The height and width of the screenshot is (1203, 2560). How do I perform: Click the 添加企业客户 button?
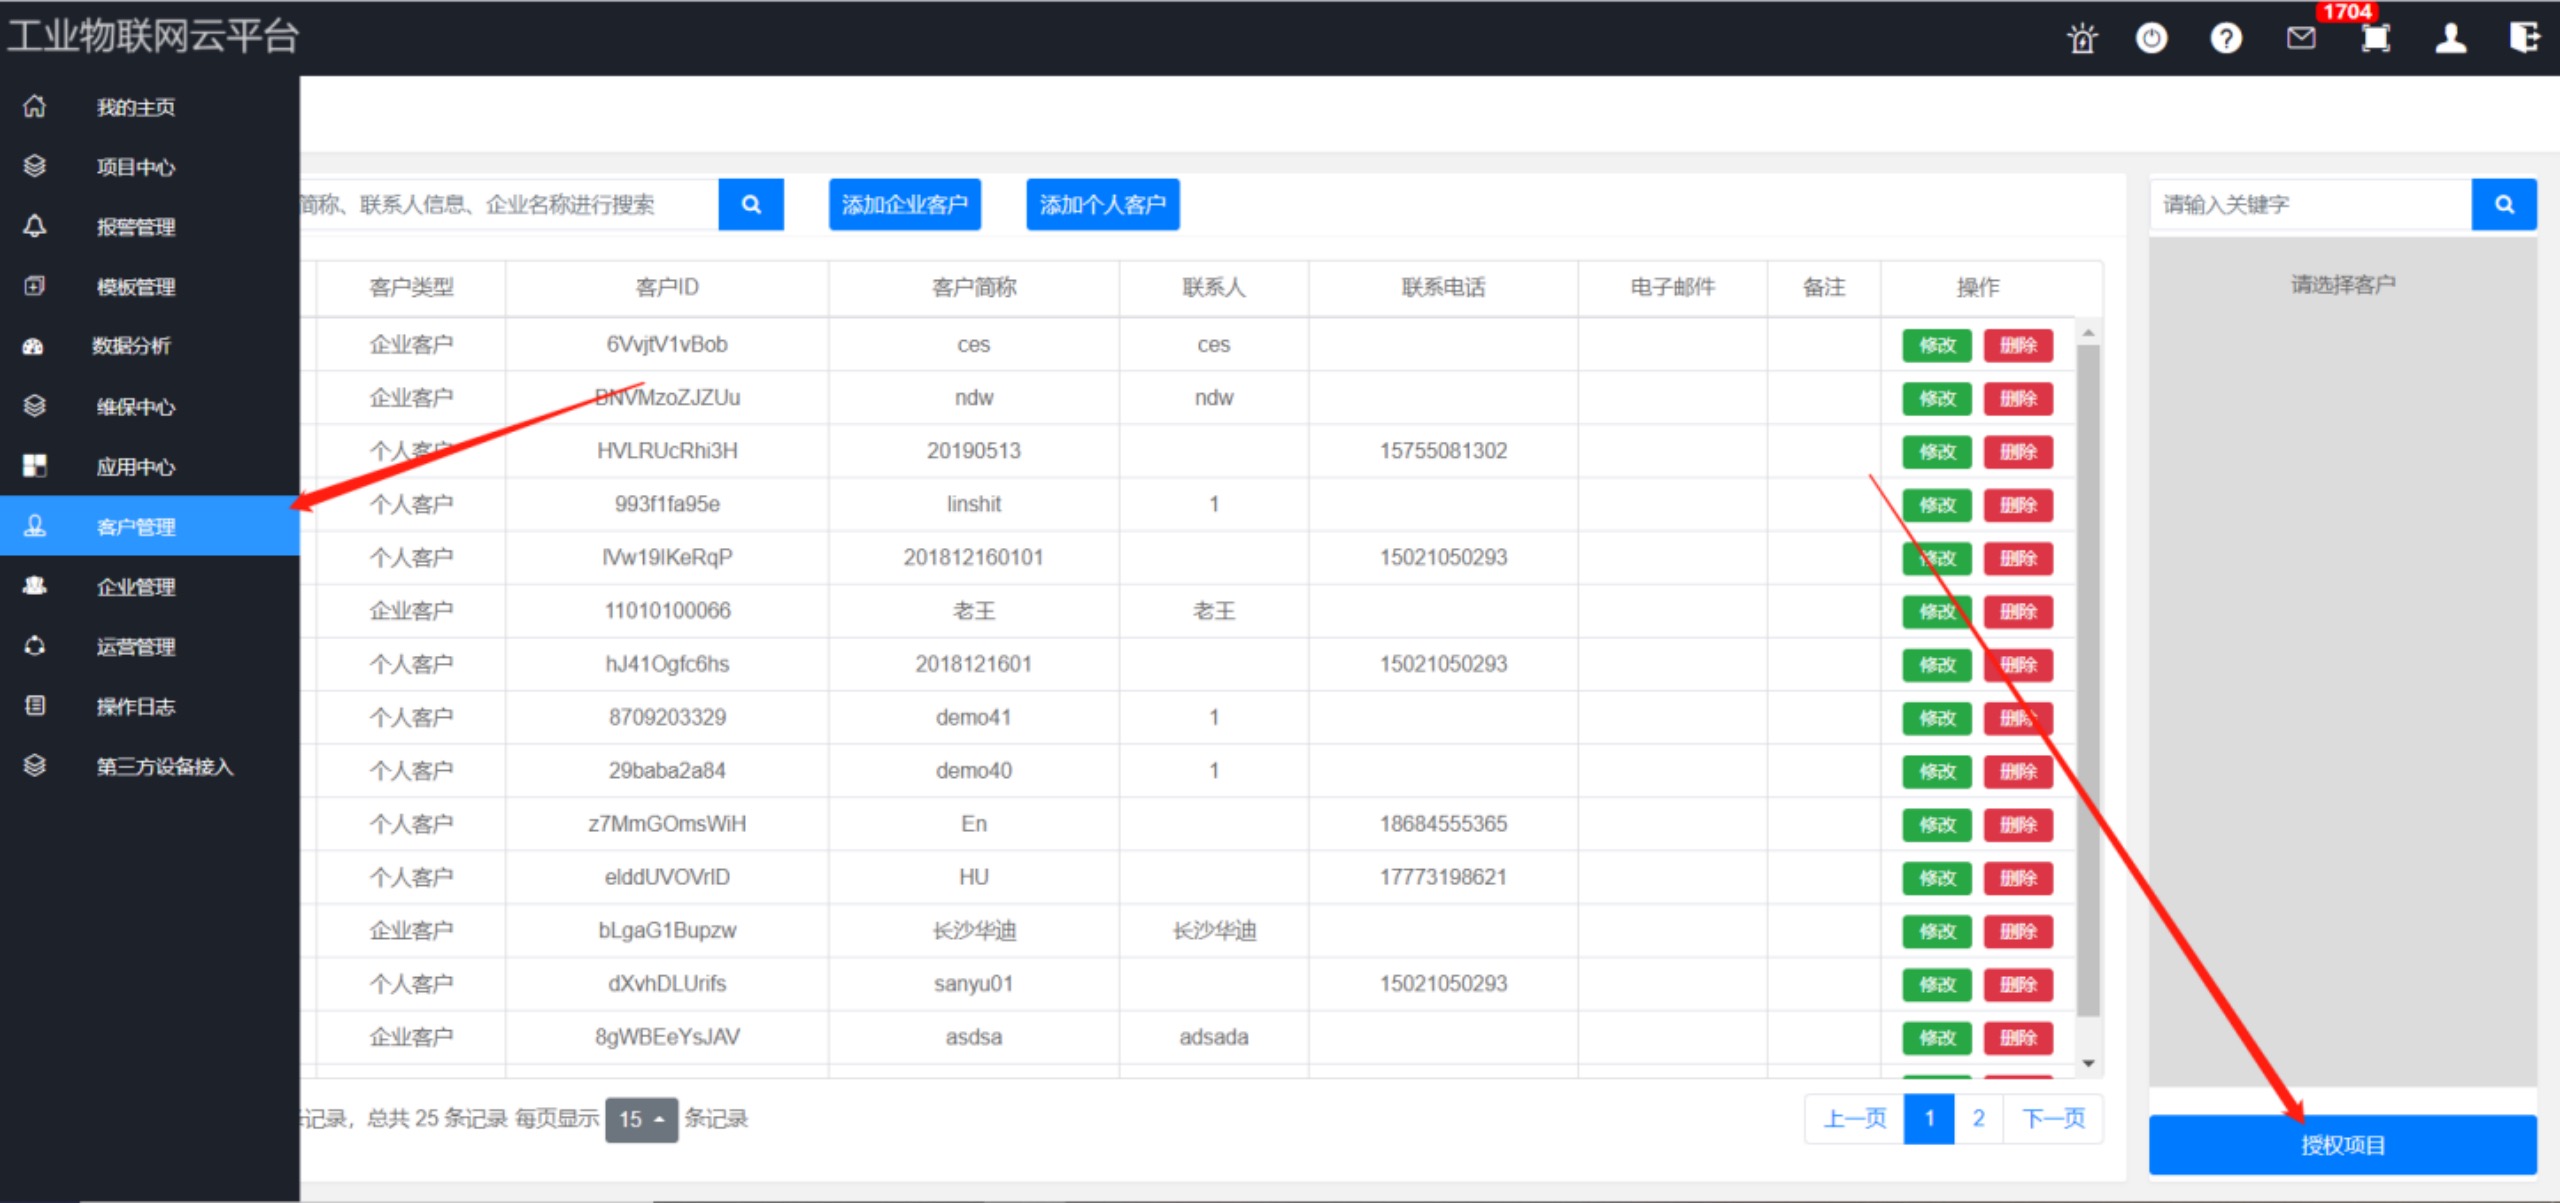coord(904,205)
